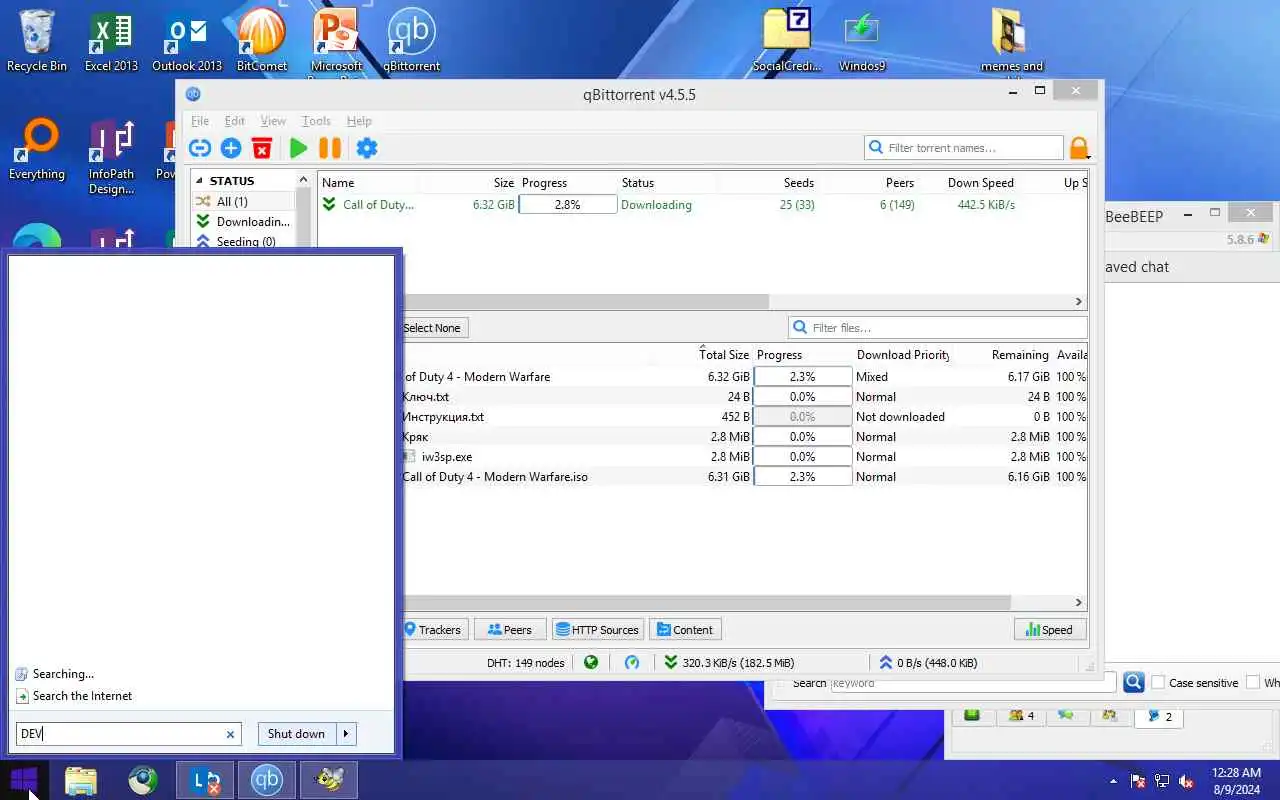Switch to the HTTP Sources tab

[598, 629]
